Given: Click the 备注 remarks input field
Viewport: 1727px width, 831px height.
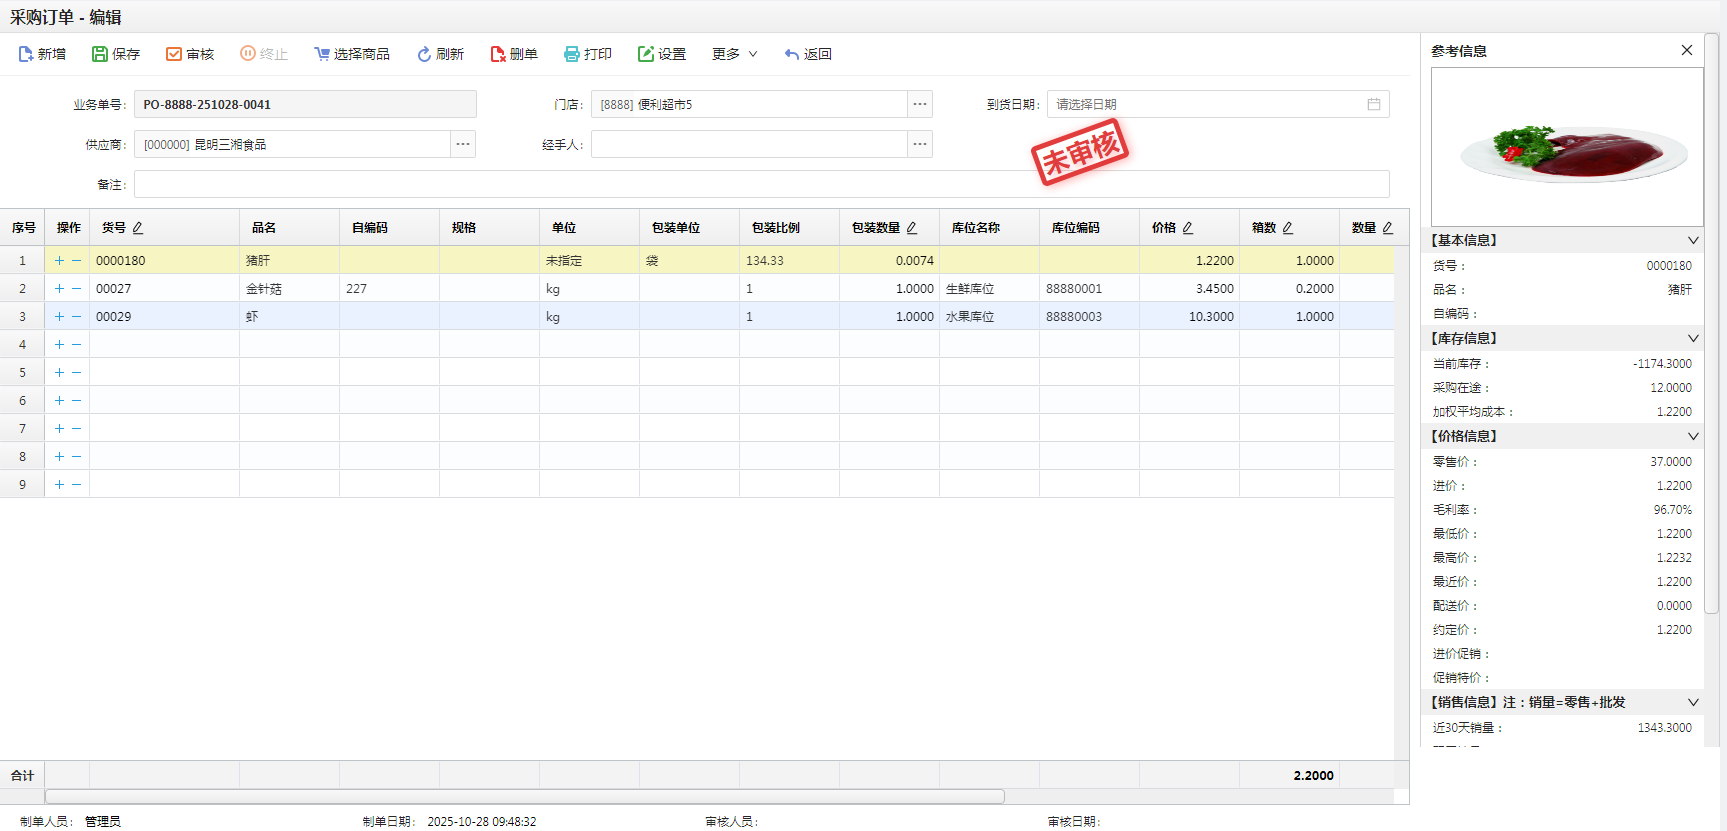Looking at the screenshot, I should point(761,184).
